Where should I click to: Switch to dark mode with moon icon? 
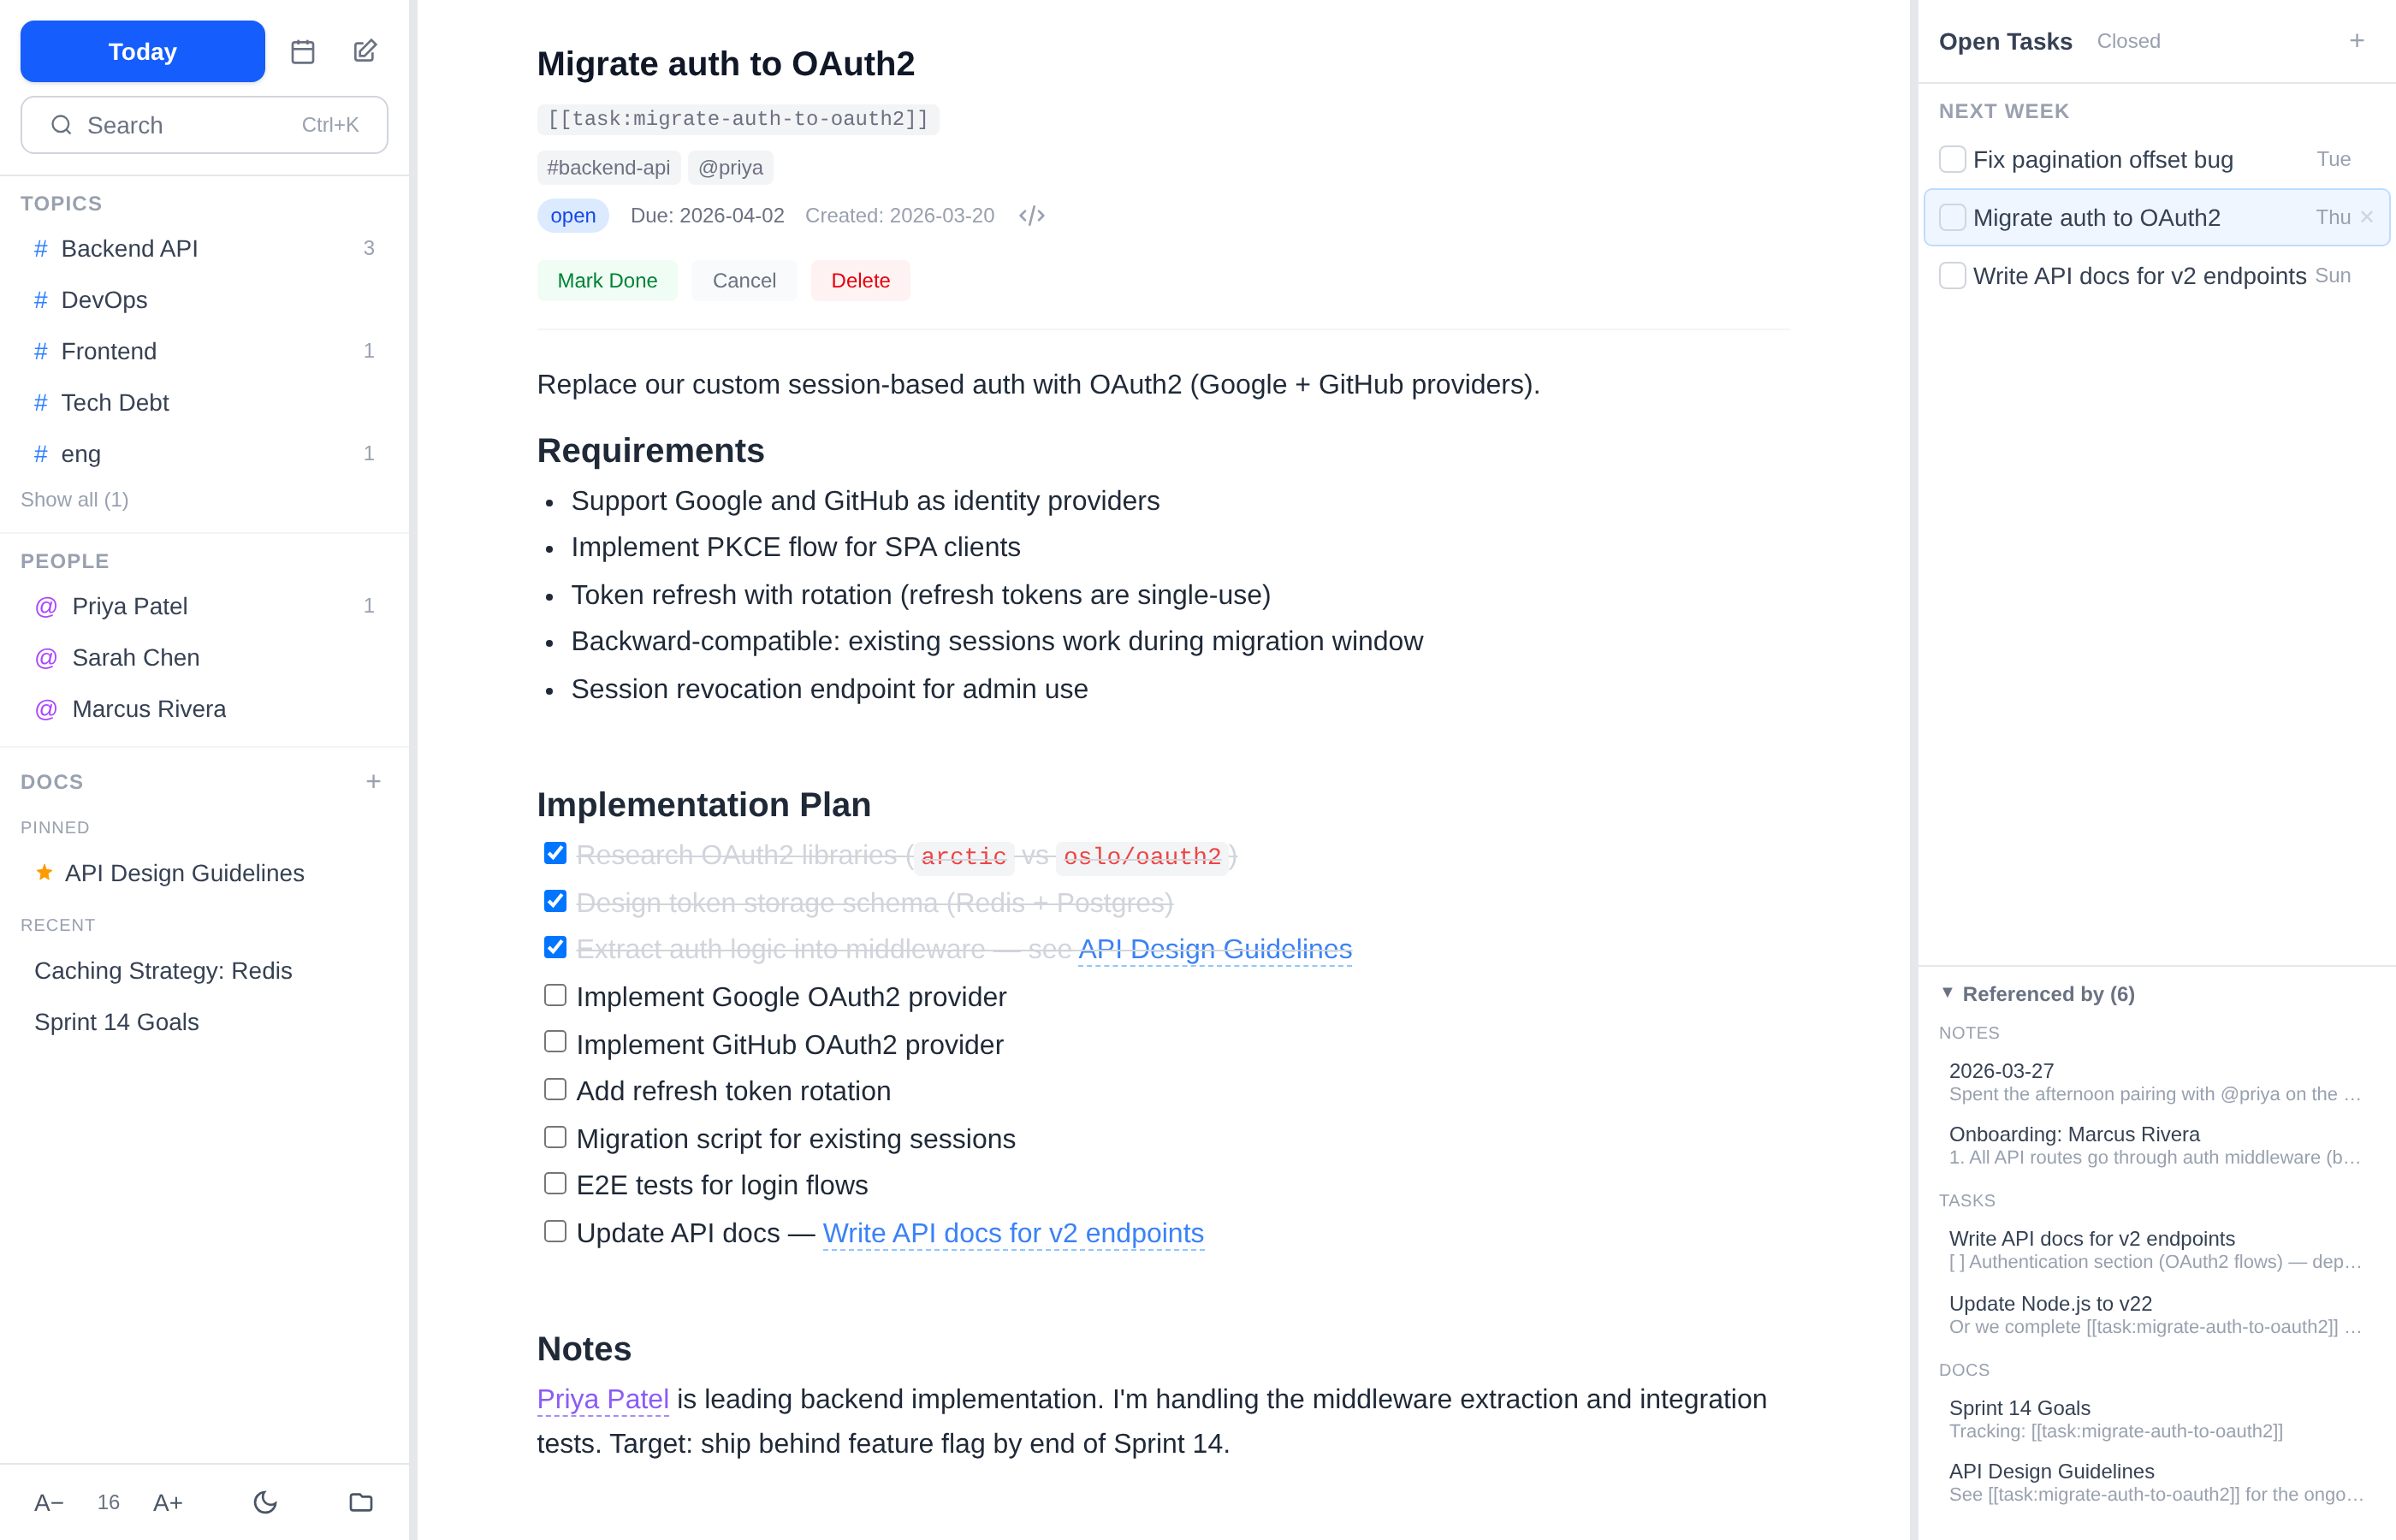(x=265, y=1502)
